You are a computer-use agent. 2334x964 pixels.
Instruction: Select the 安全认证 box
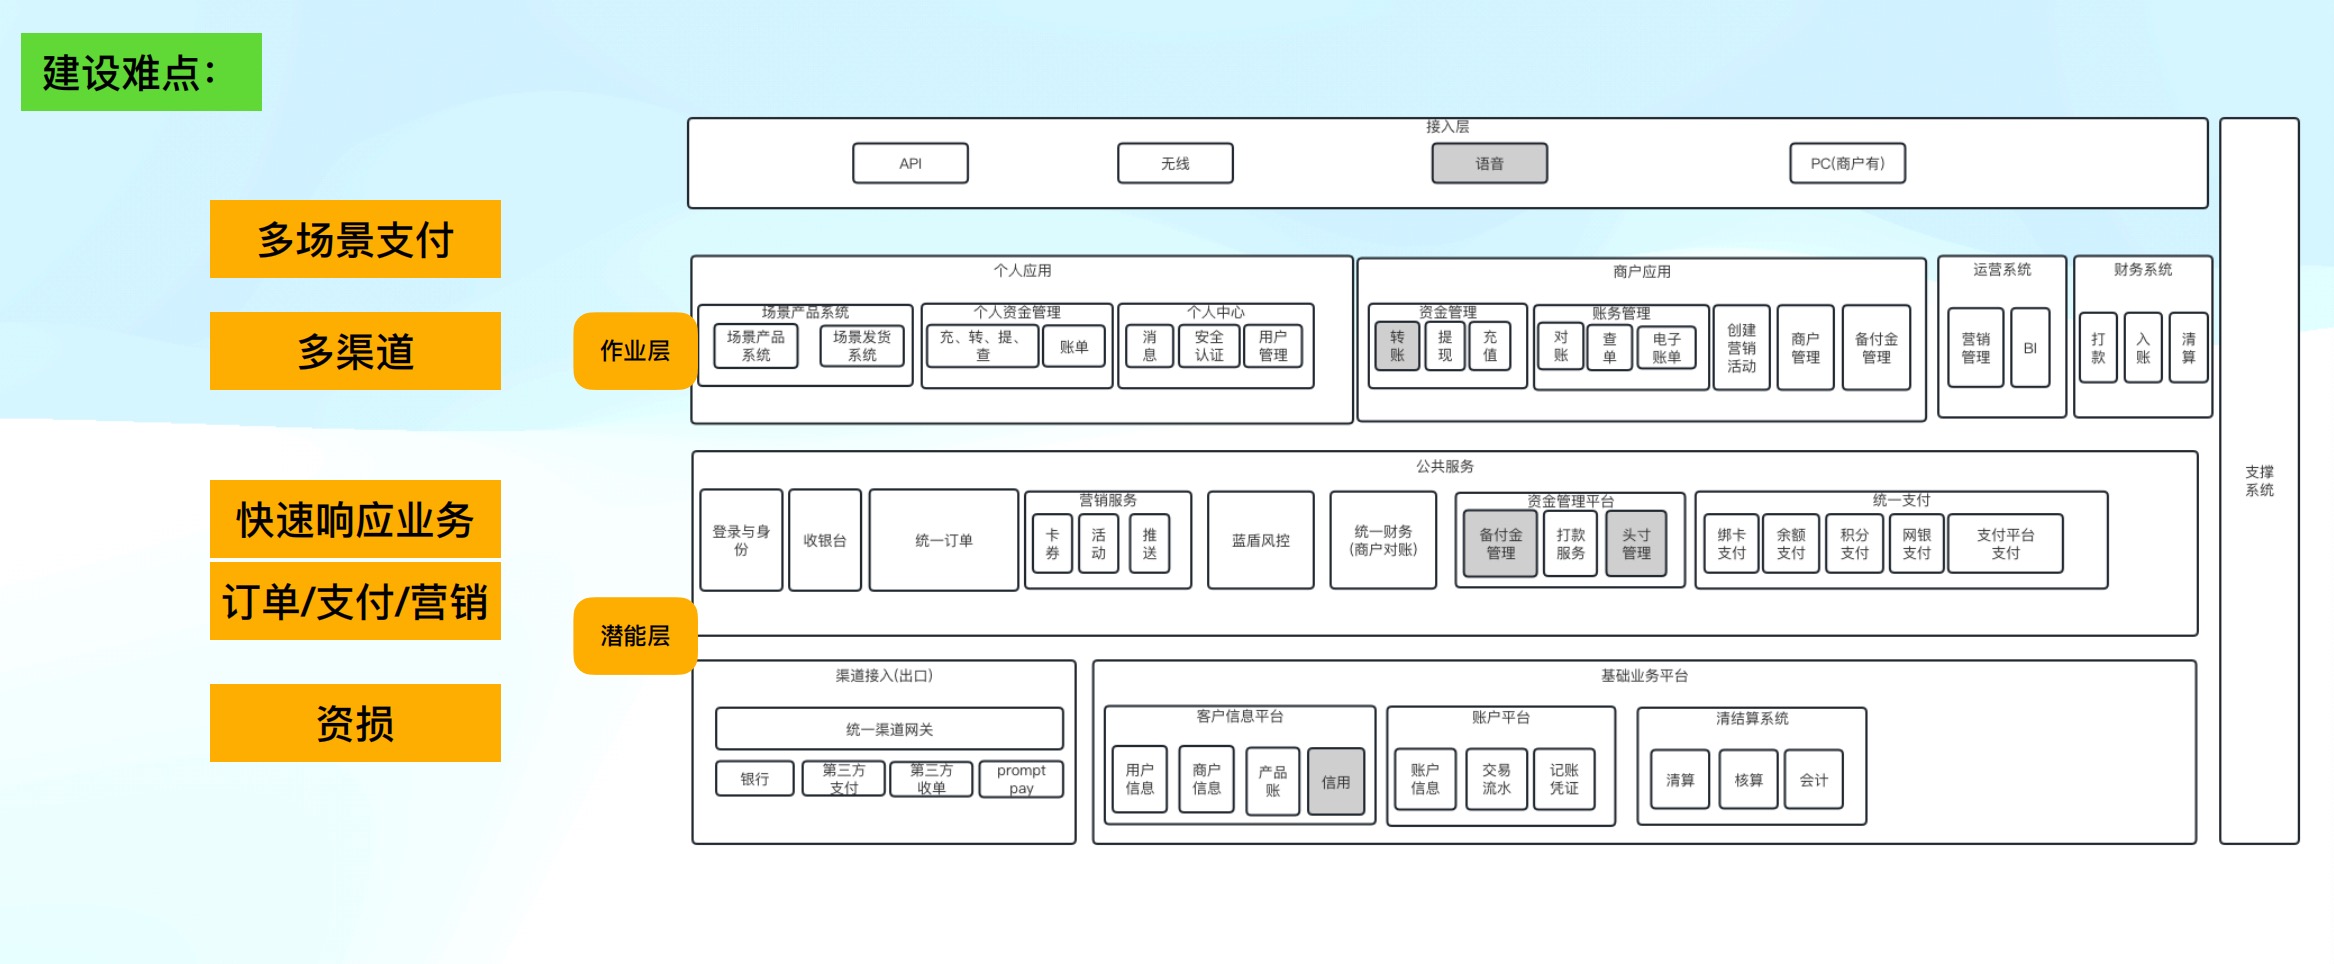pyautogui.click(x=1209, y=346)
